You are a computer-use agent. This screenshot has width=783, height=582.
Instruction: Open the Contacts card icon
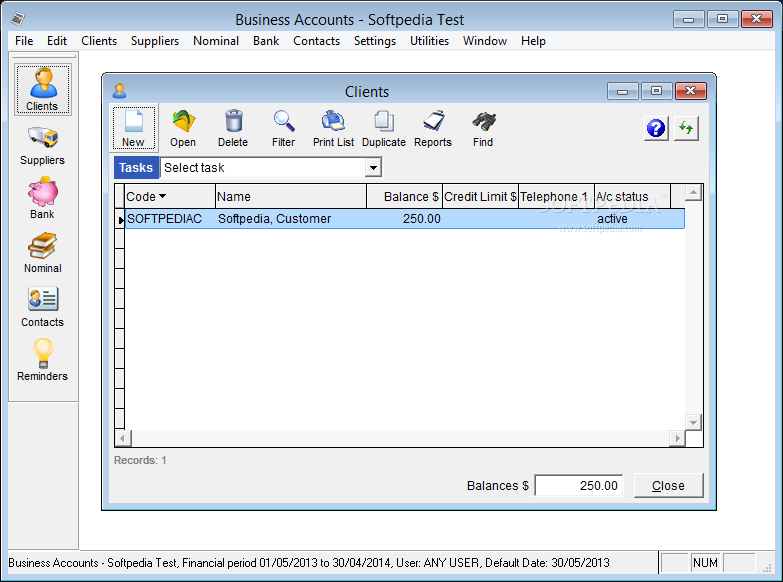(x=42, y=299)
